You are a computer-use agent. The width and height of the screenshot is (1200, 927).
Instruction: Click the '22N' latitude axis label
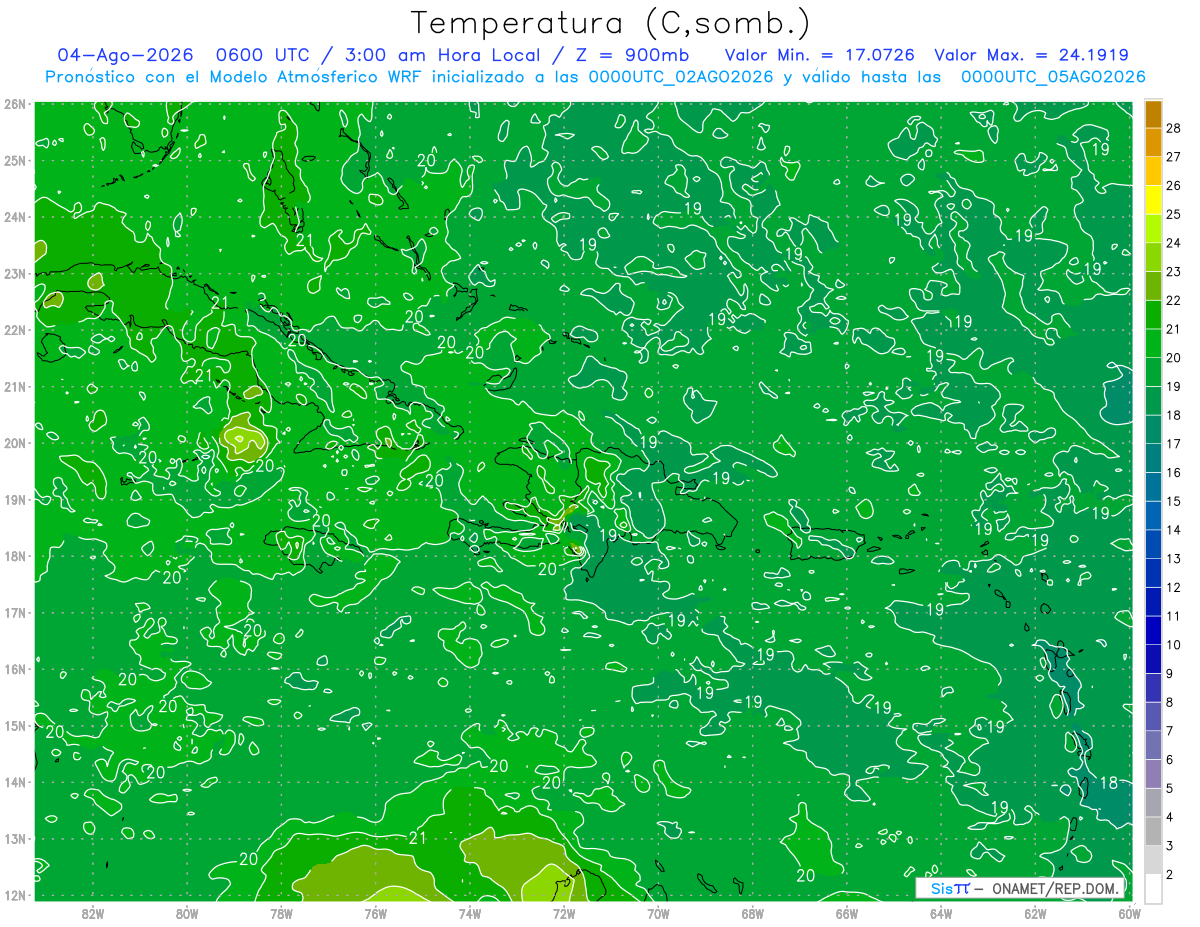tap(15, 330)
